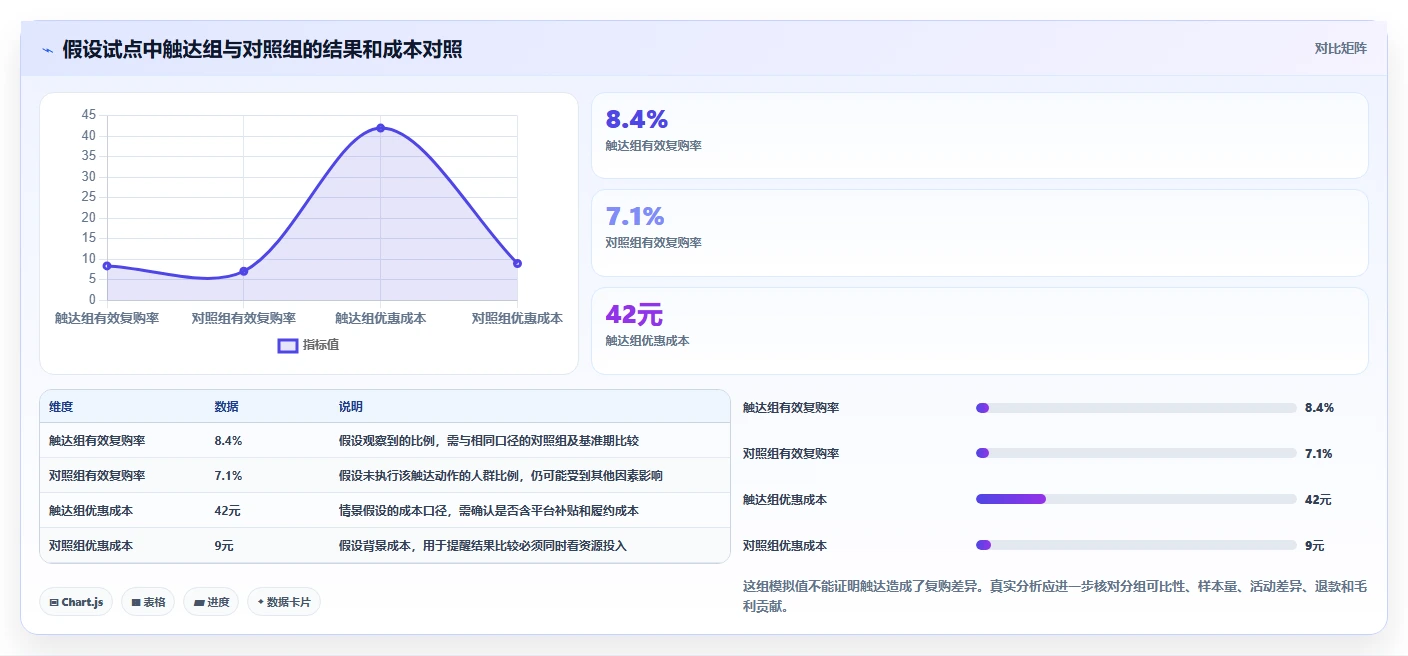Click the 触达组有效复购率 progress bar
The width and height of the screenshot is (1408, 656).
click(x=1136, y=408)
